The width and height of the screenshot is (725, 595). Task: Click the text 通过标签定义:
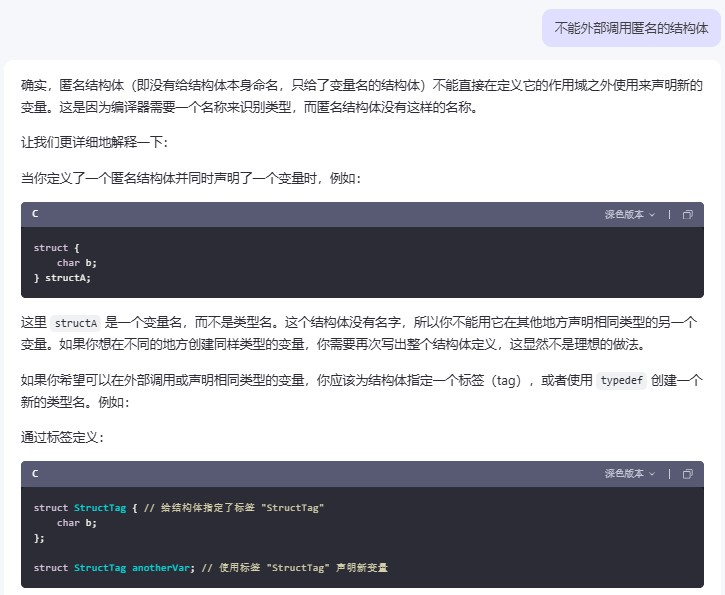coord(62,437)
